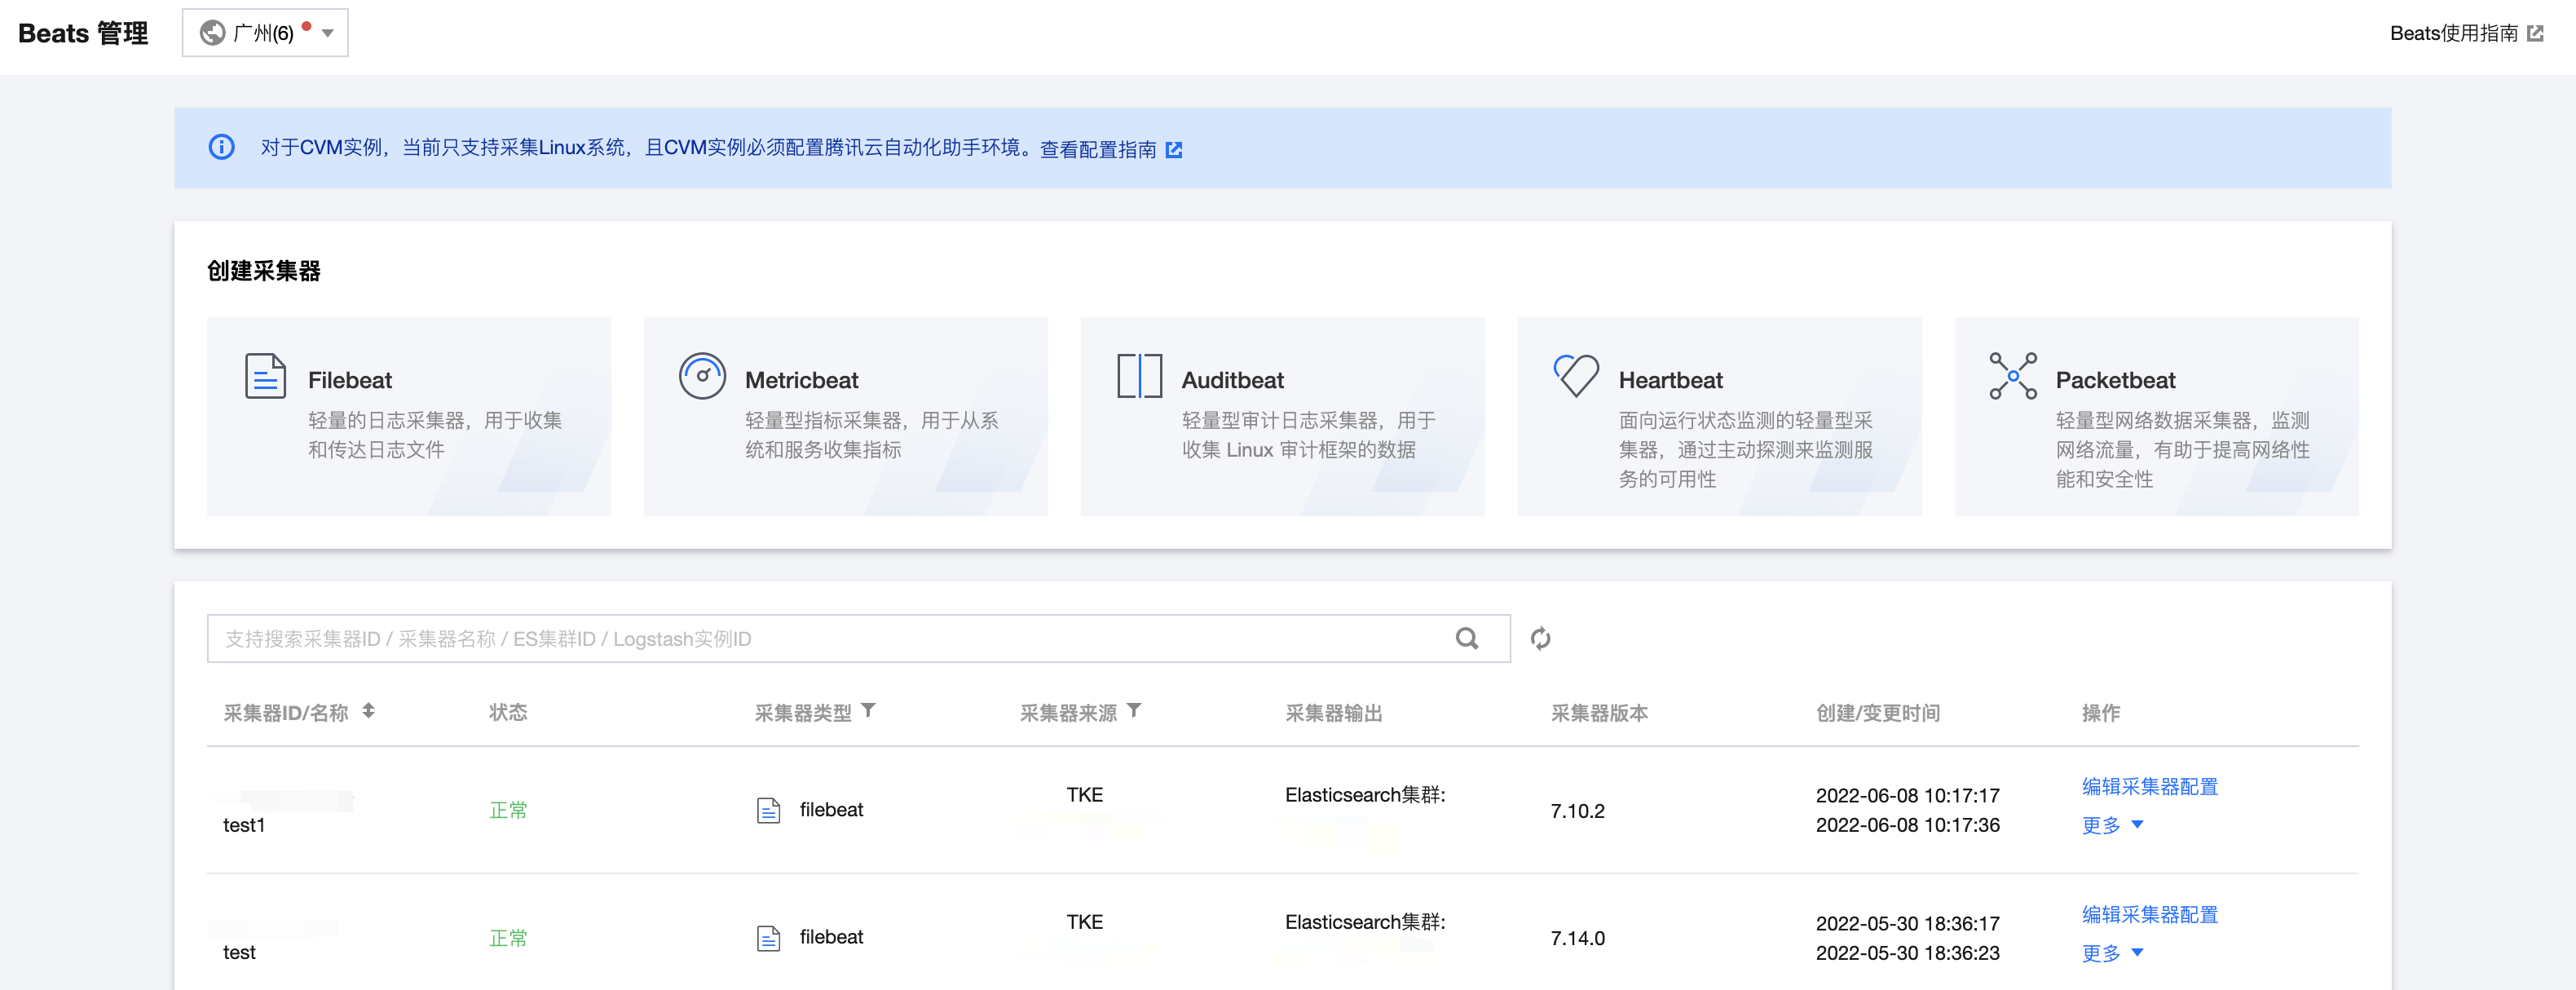Screen dimensions: 2576x990
Task: Click the info icon in the CVM notice banner
Action: point(221,148)
